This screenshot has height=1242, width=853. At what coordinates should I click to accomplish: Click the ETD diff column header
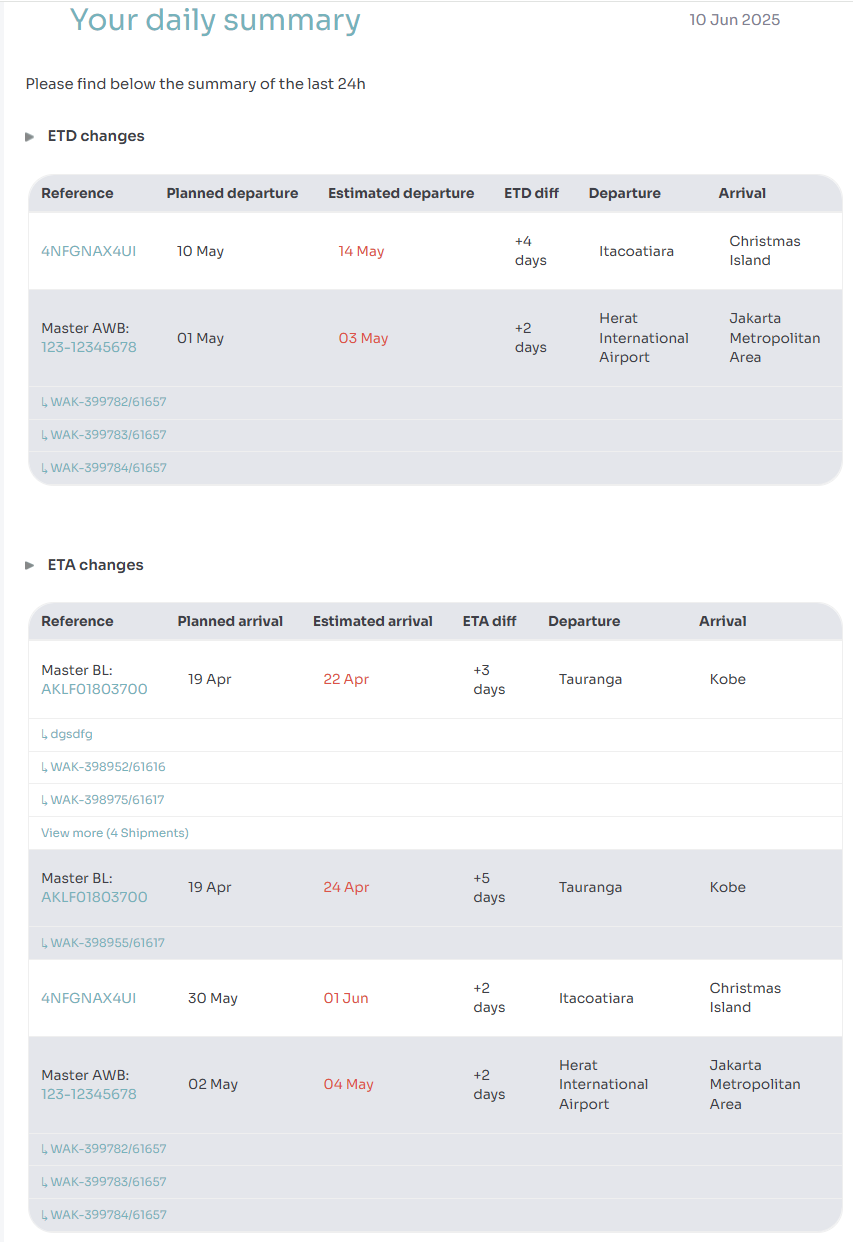[x=531, y=193]
